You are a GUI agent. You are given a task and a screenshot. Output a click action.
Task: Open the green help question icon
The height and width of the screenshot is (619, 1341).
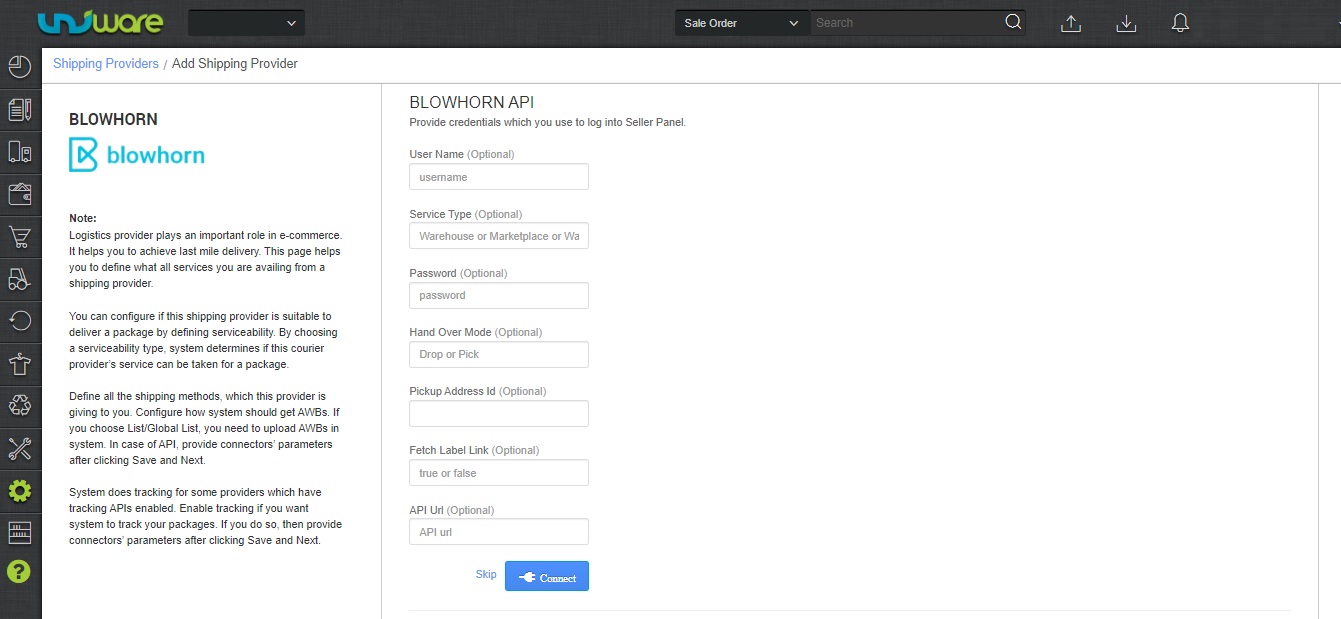(20, 573)
